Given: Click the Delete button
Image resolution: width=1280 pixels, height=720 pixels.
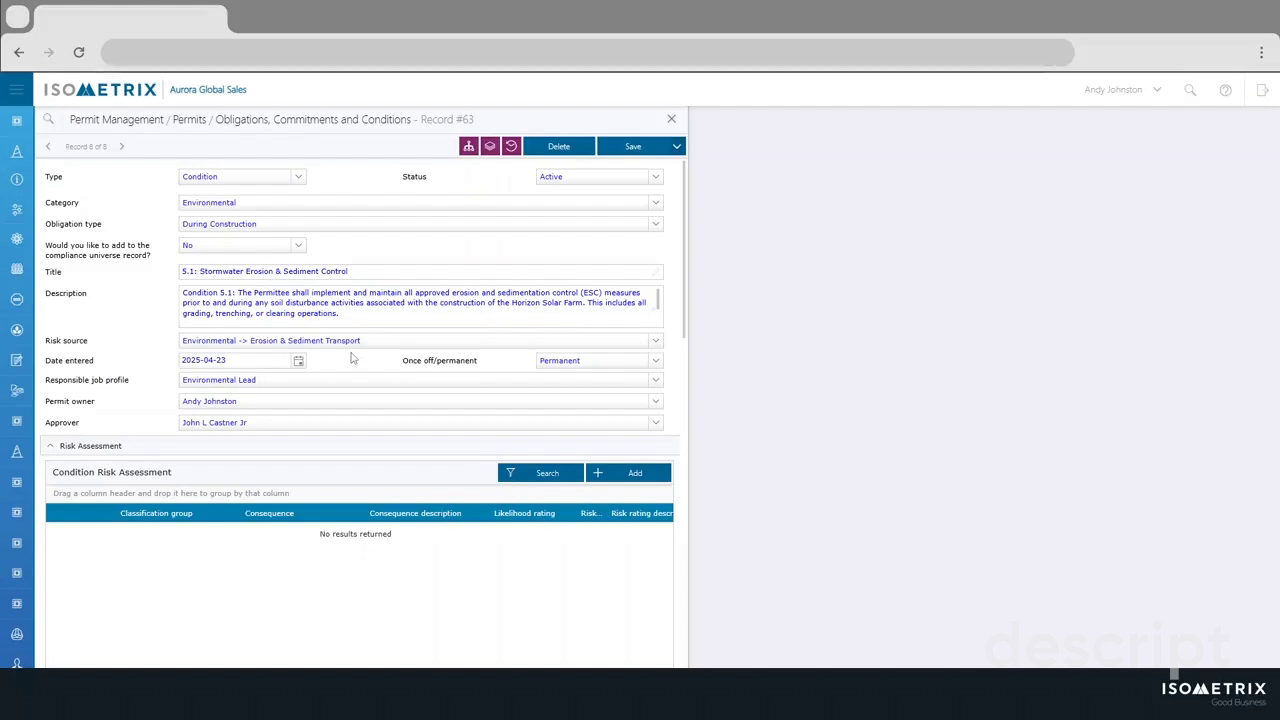Looking at the screenshot, I should [x=559, y=146].
